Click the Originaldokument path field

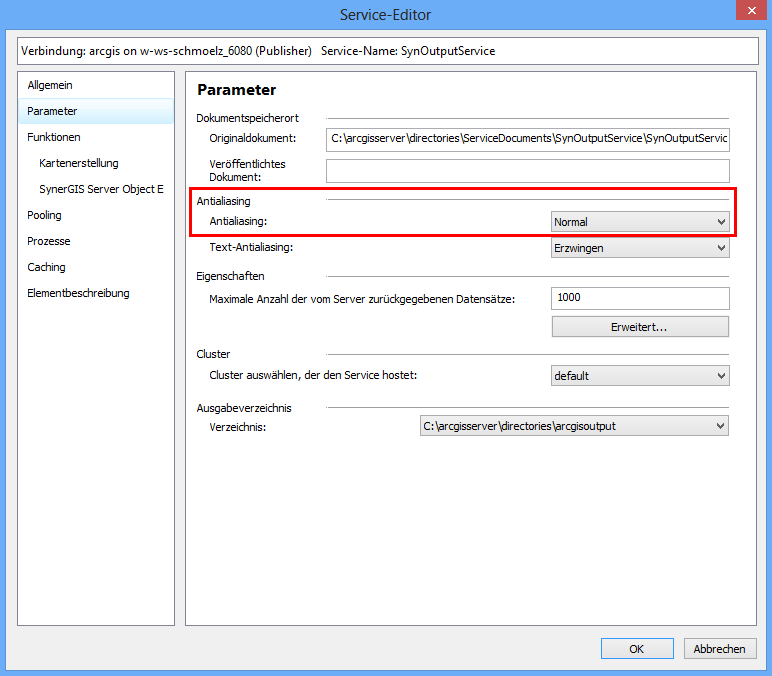pyautogui.click(x=527, y=139)
